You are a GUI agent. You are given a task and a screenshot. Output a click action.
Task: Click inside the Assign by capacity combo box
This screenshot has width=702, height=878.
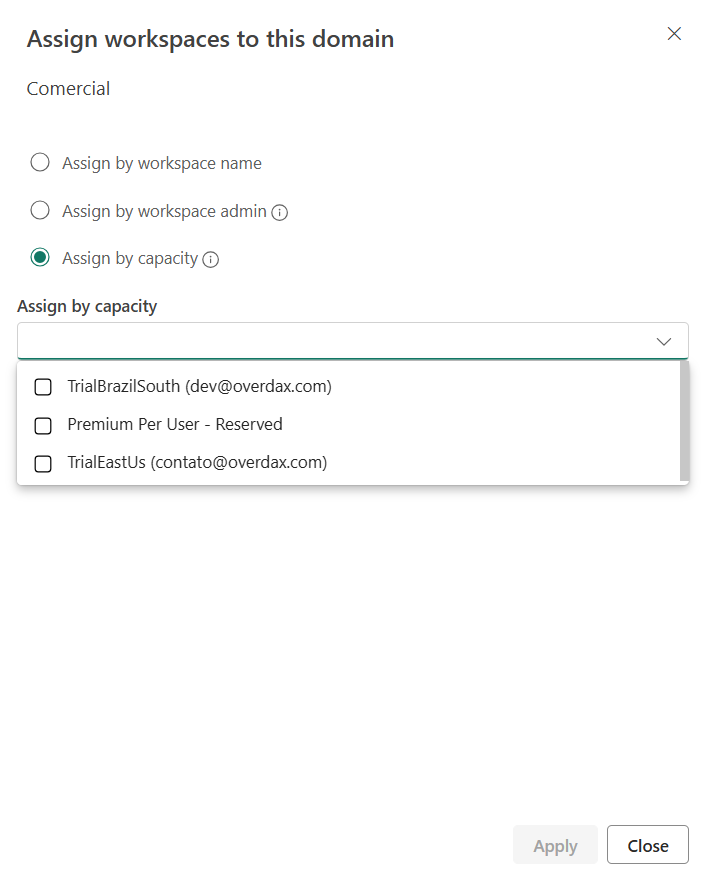(x=330, y=341)
